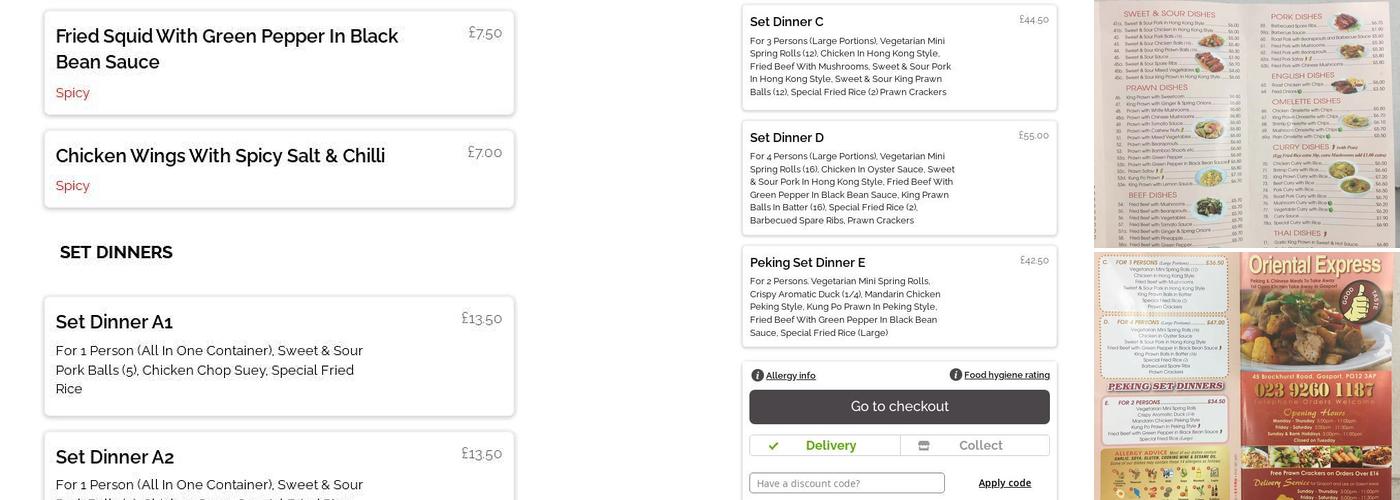Viewport: 1400px width, 500px height.
Task: Choose Peking Set Dinner E
Action: click(899, 296)
